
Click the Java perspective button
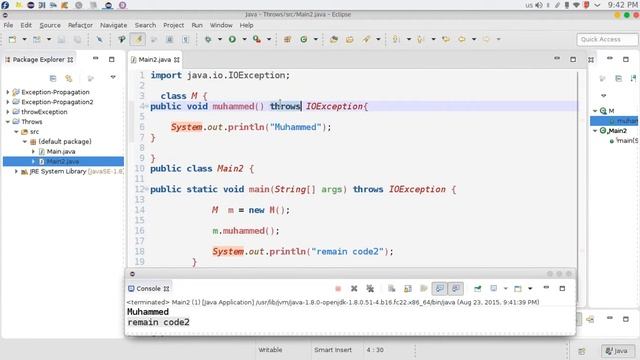[617, 351]
